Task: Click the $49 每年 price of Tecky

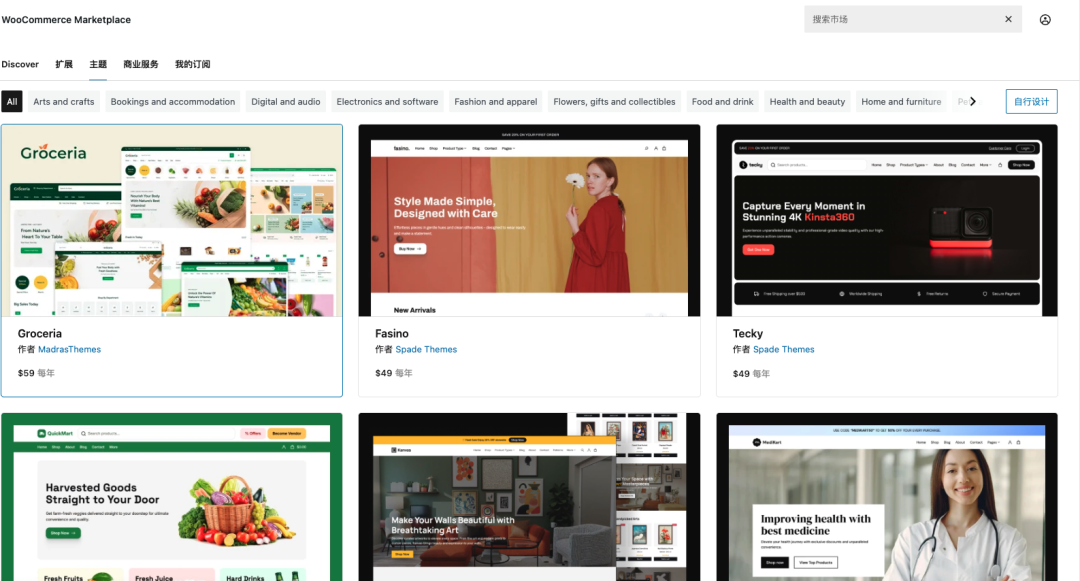Action: pos(751,374)
